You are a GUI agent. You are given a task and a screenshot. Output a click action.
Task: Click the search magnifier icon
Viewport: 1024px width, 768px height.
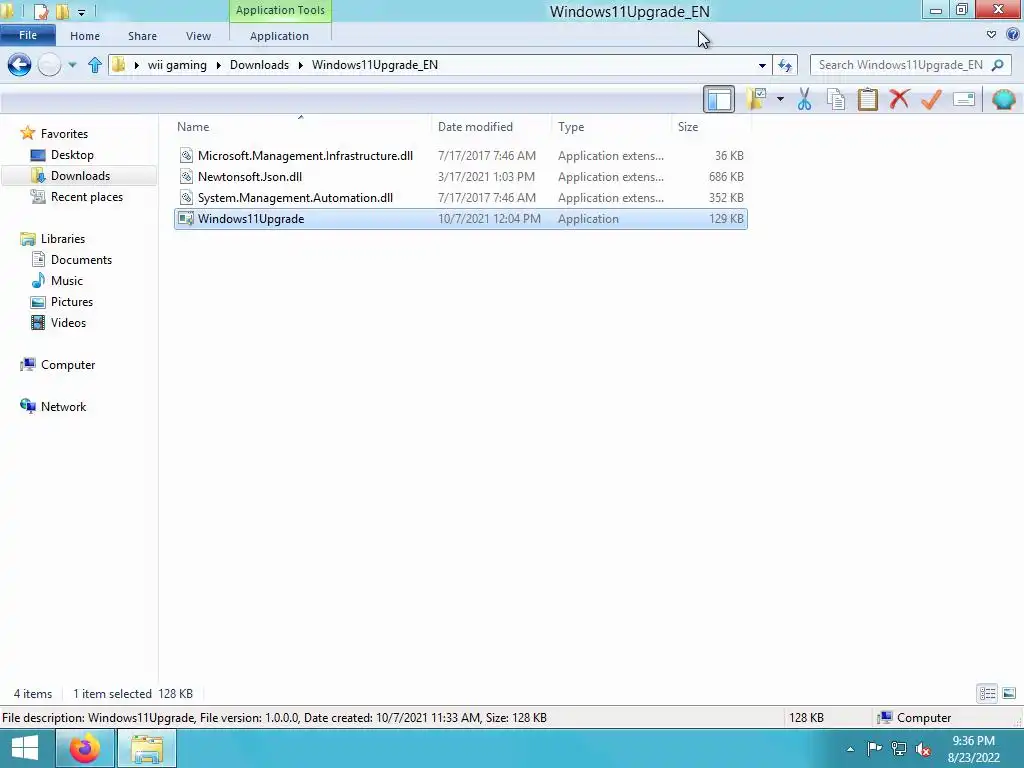(997, 65)
